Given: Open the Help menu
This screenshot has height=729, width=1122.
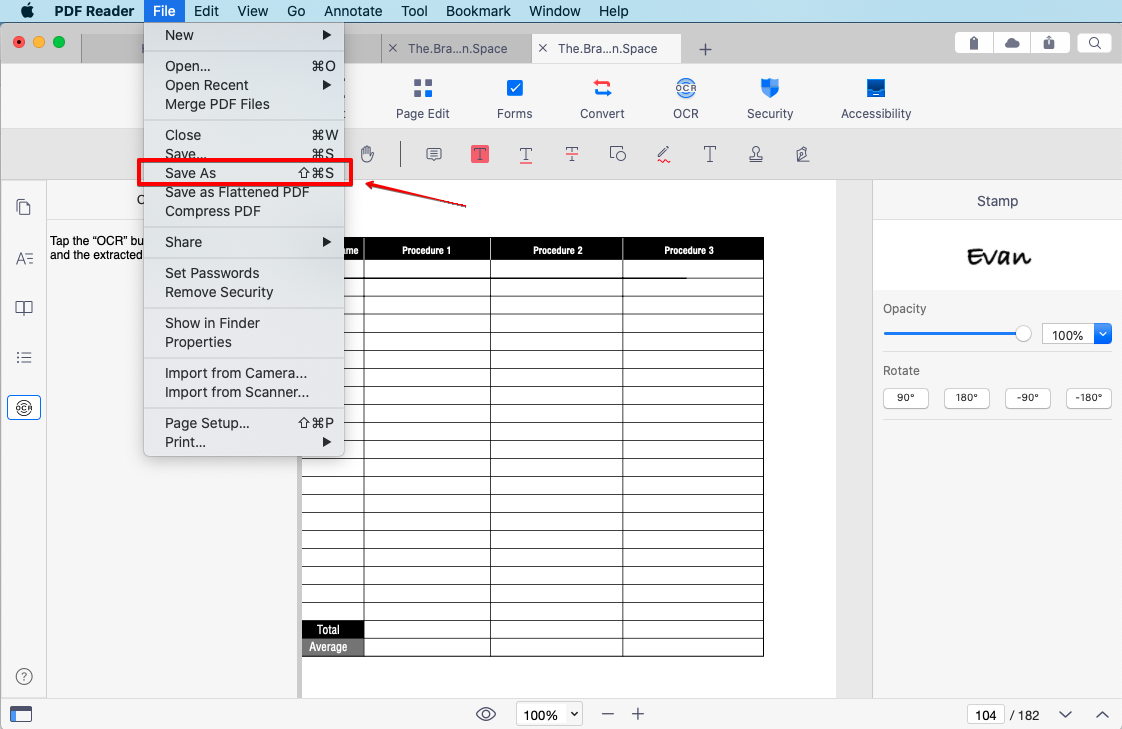Looking at the screenshot, I should pyautogui.click(x=613, y=11).
